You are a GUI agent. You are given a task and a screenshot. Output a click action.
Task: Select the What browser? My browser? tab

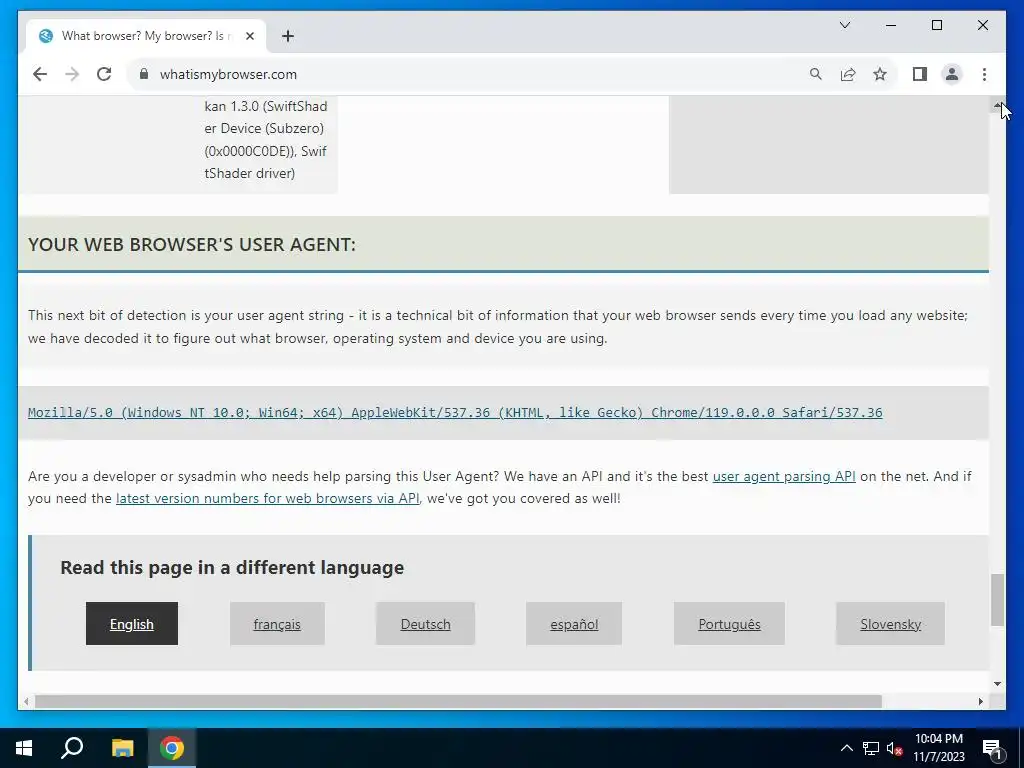click(146, 36)
